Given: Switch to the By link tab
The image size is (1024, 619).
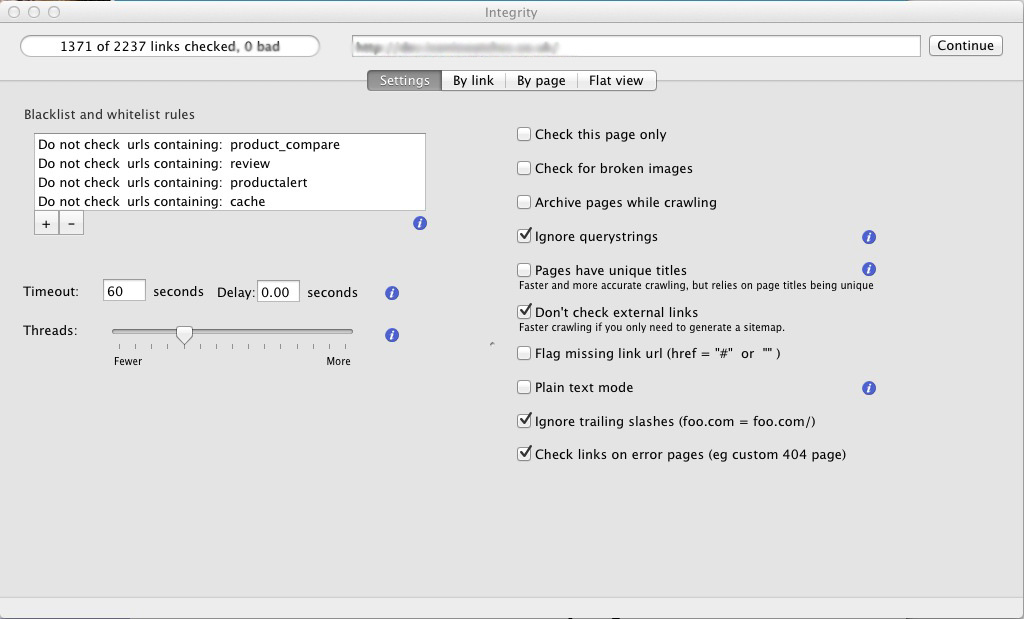Looking at the screenshot, I should [473, 81].
